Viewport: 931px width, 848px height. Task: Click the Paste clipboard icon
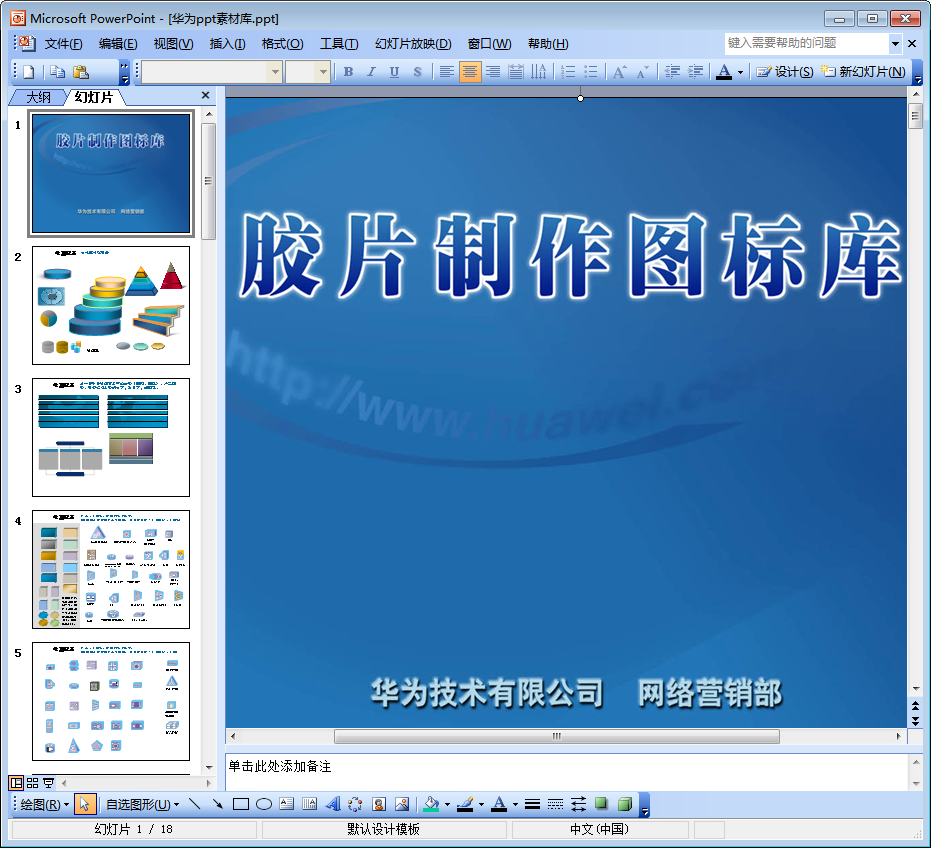[81, 72]
